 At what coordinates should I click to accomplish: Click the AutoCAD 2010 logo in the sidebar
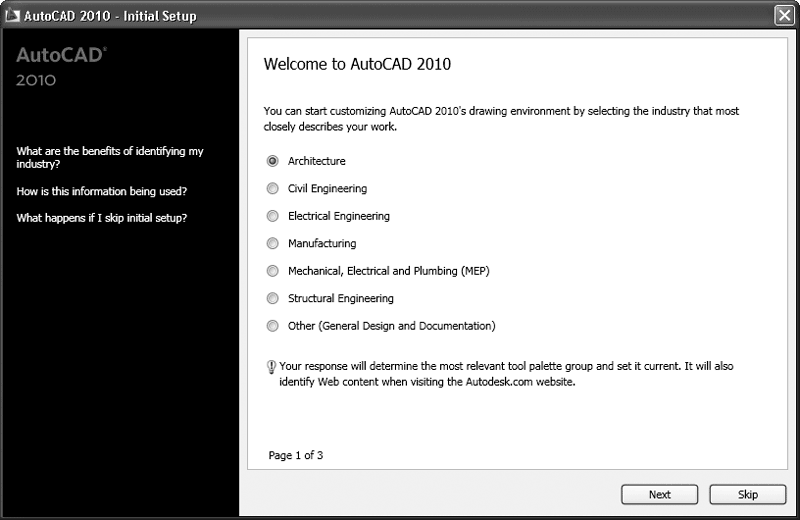62,67
